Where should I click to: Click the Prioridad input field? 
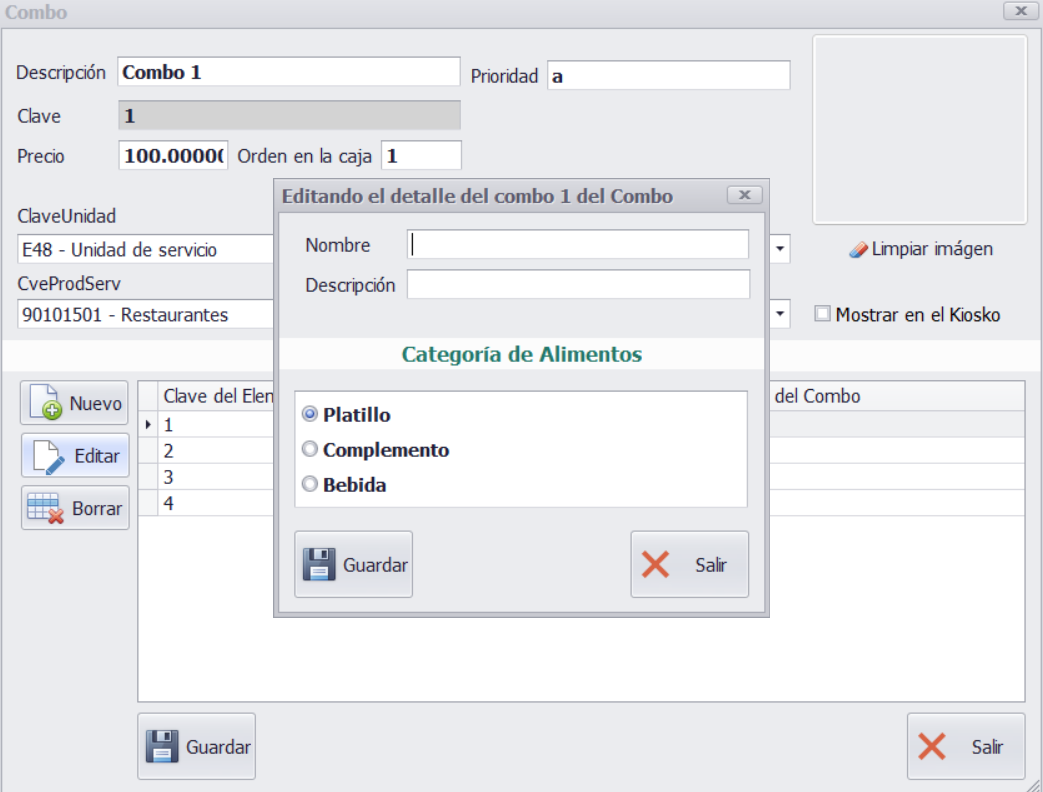[x=668, y=75]
